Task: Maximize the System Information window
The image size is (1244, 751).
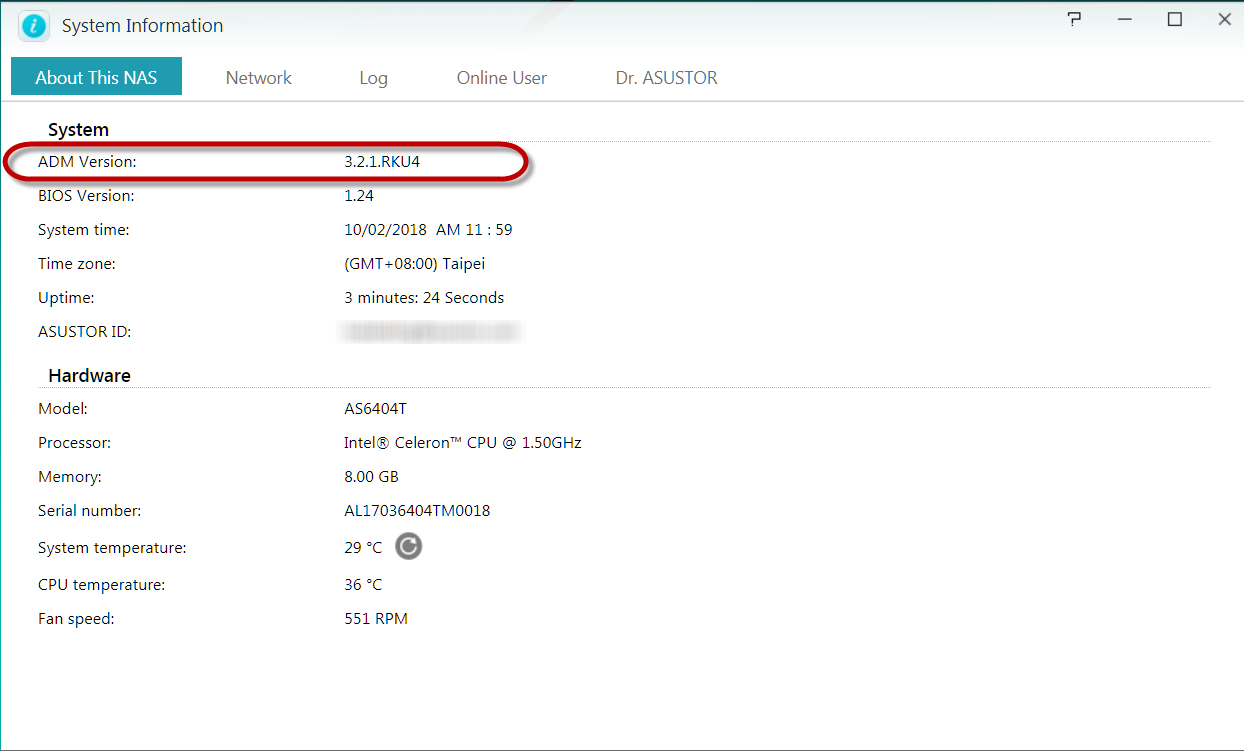Action: coord(1175,19)
